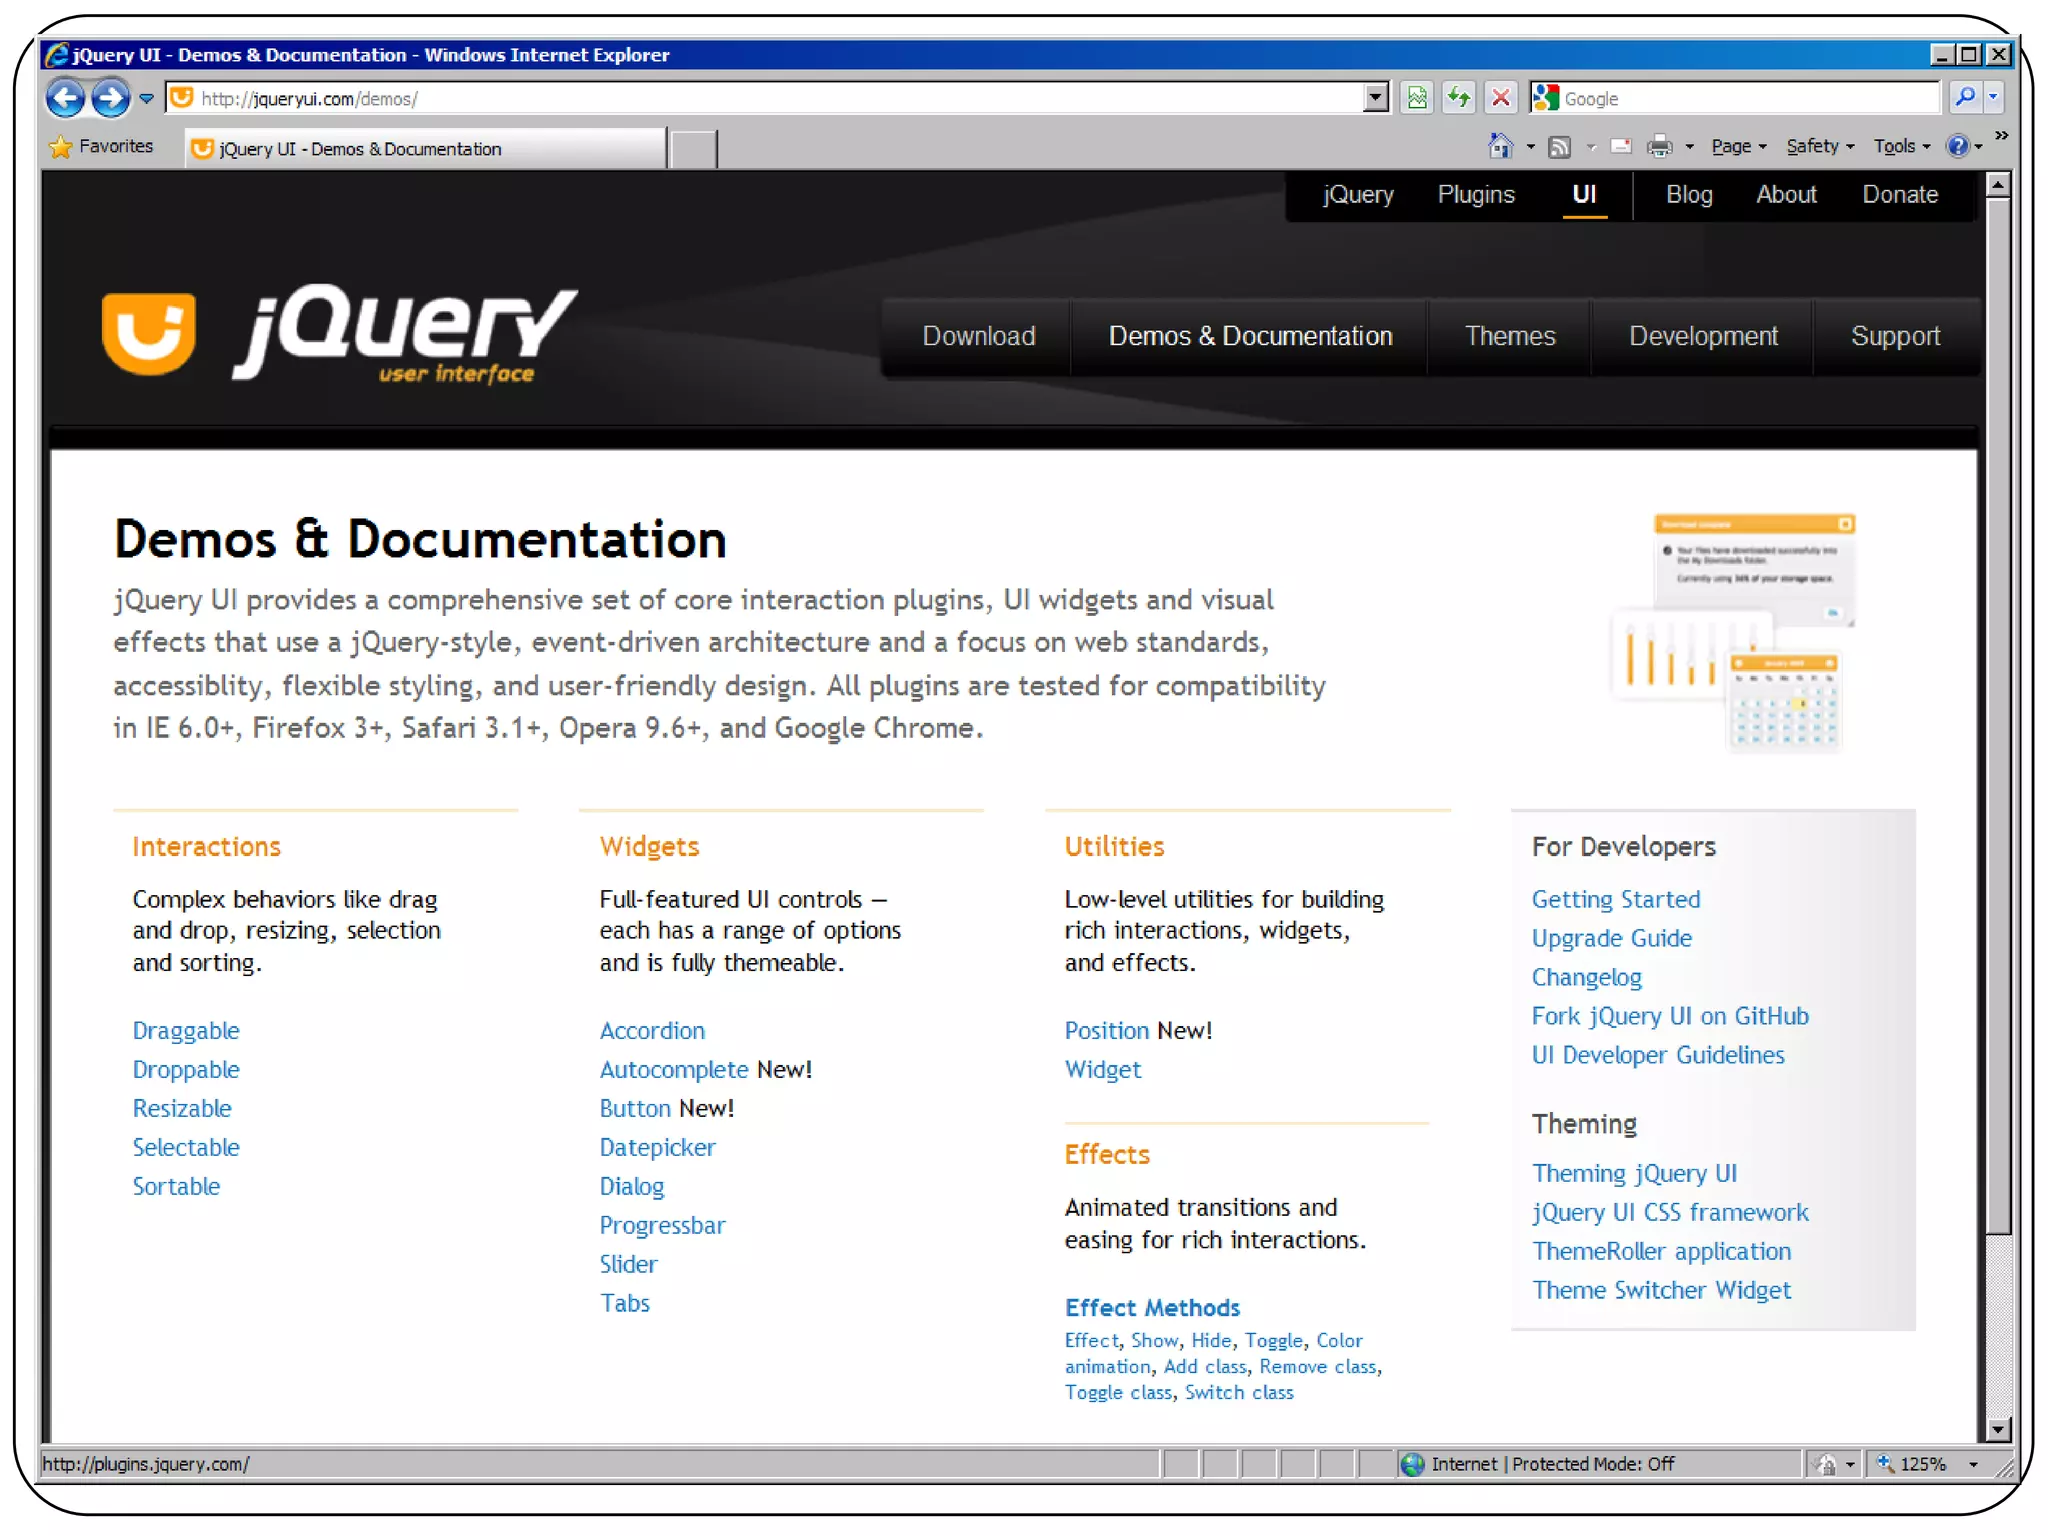This screenshot has width=2048, height=1536.
Task: Open the Datepicker widget link
Action: [x=657, y=1148]
